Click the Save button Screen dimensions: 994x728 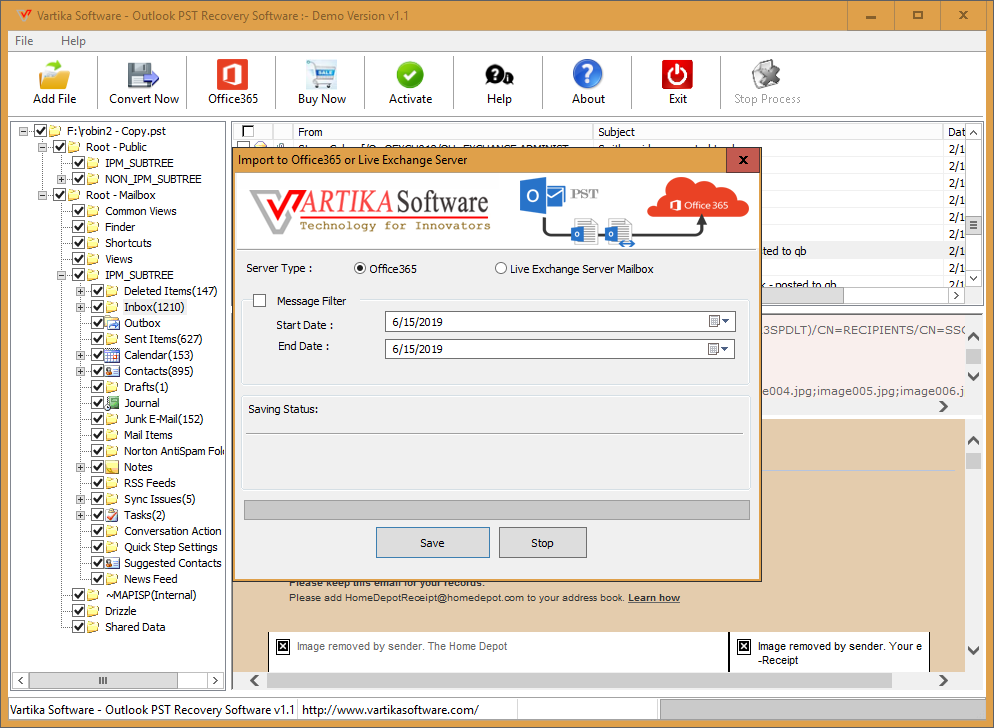432,543
